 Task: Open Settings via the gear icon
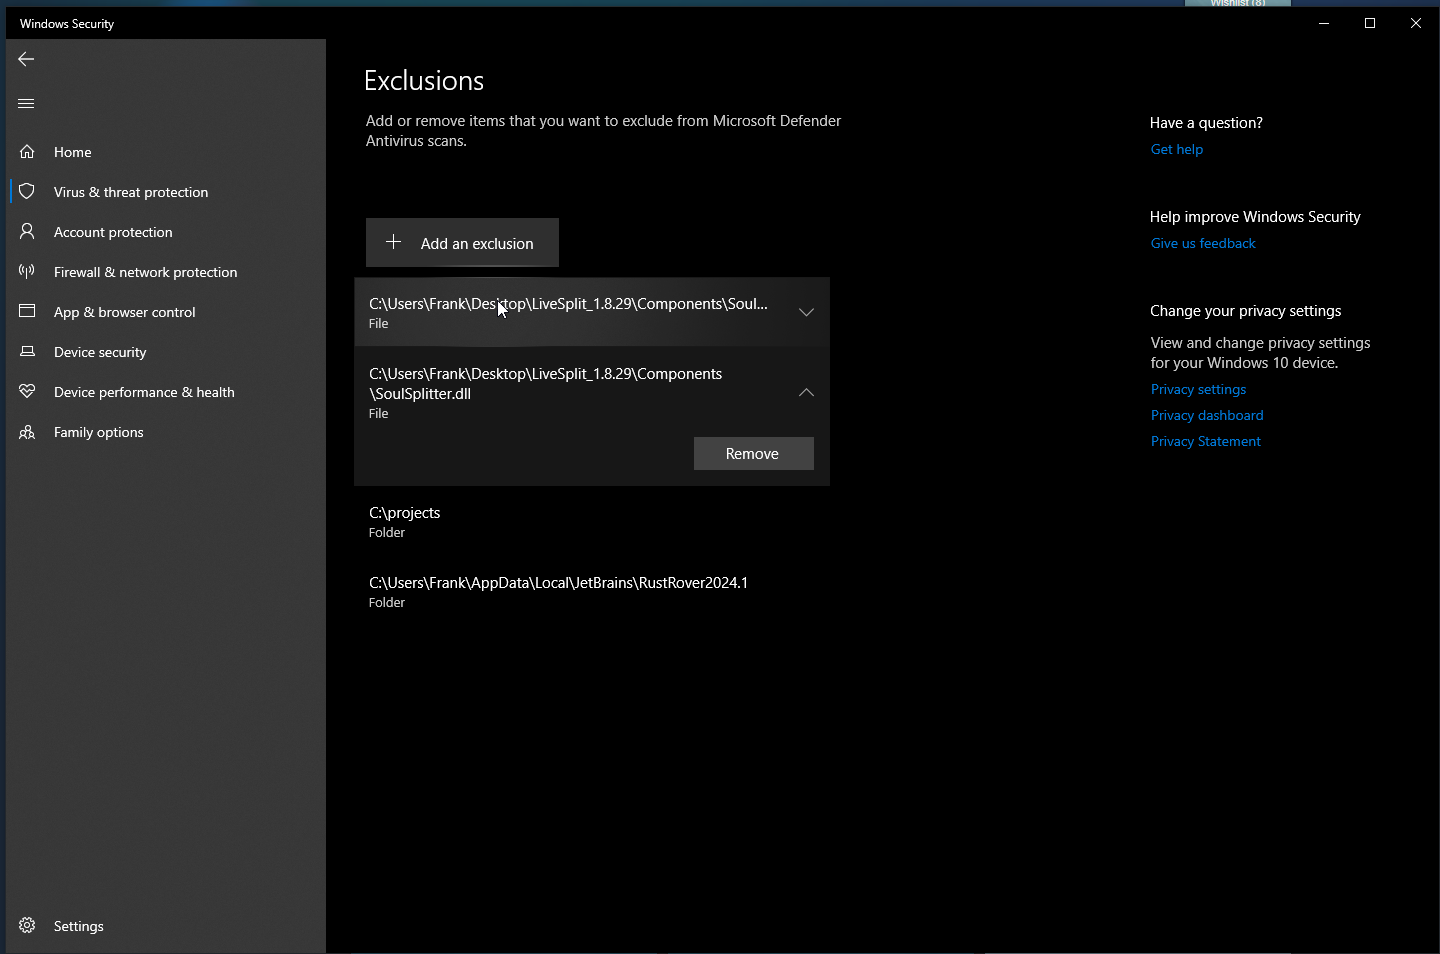coord(27,925)
